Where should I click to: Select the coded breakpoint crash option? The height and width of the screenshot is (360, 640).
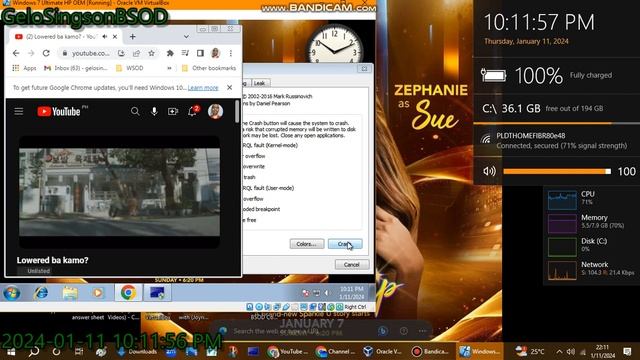pos(261,209)
